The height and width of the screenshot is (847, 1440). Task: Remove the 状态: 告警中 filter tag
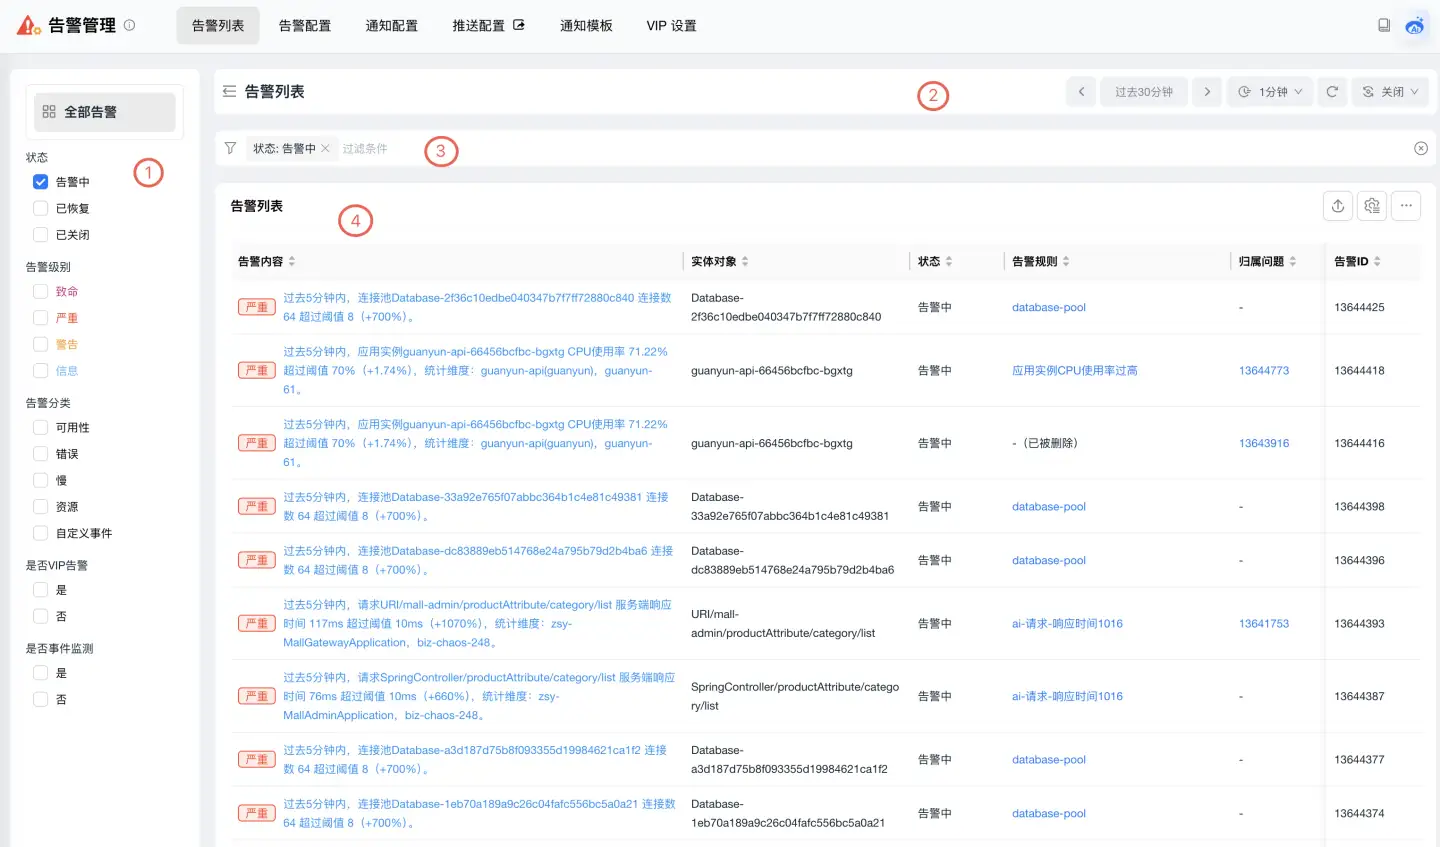coord(325,149)
